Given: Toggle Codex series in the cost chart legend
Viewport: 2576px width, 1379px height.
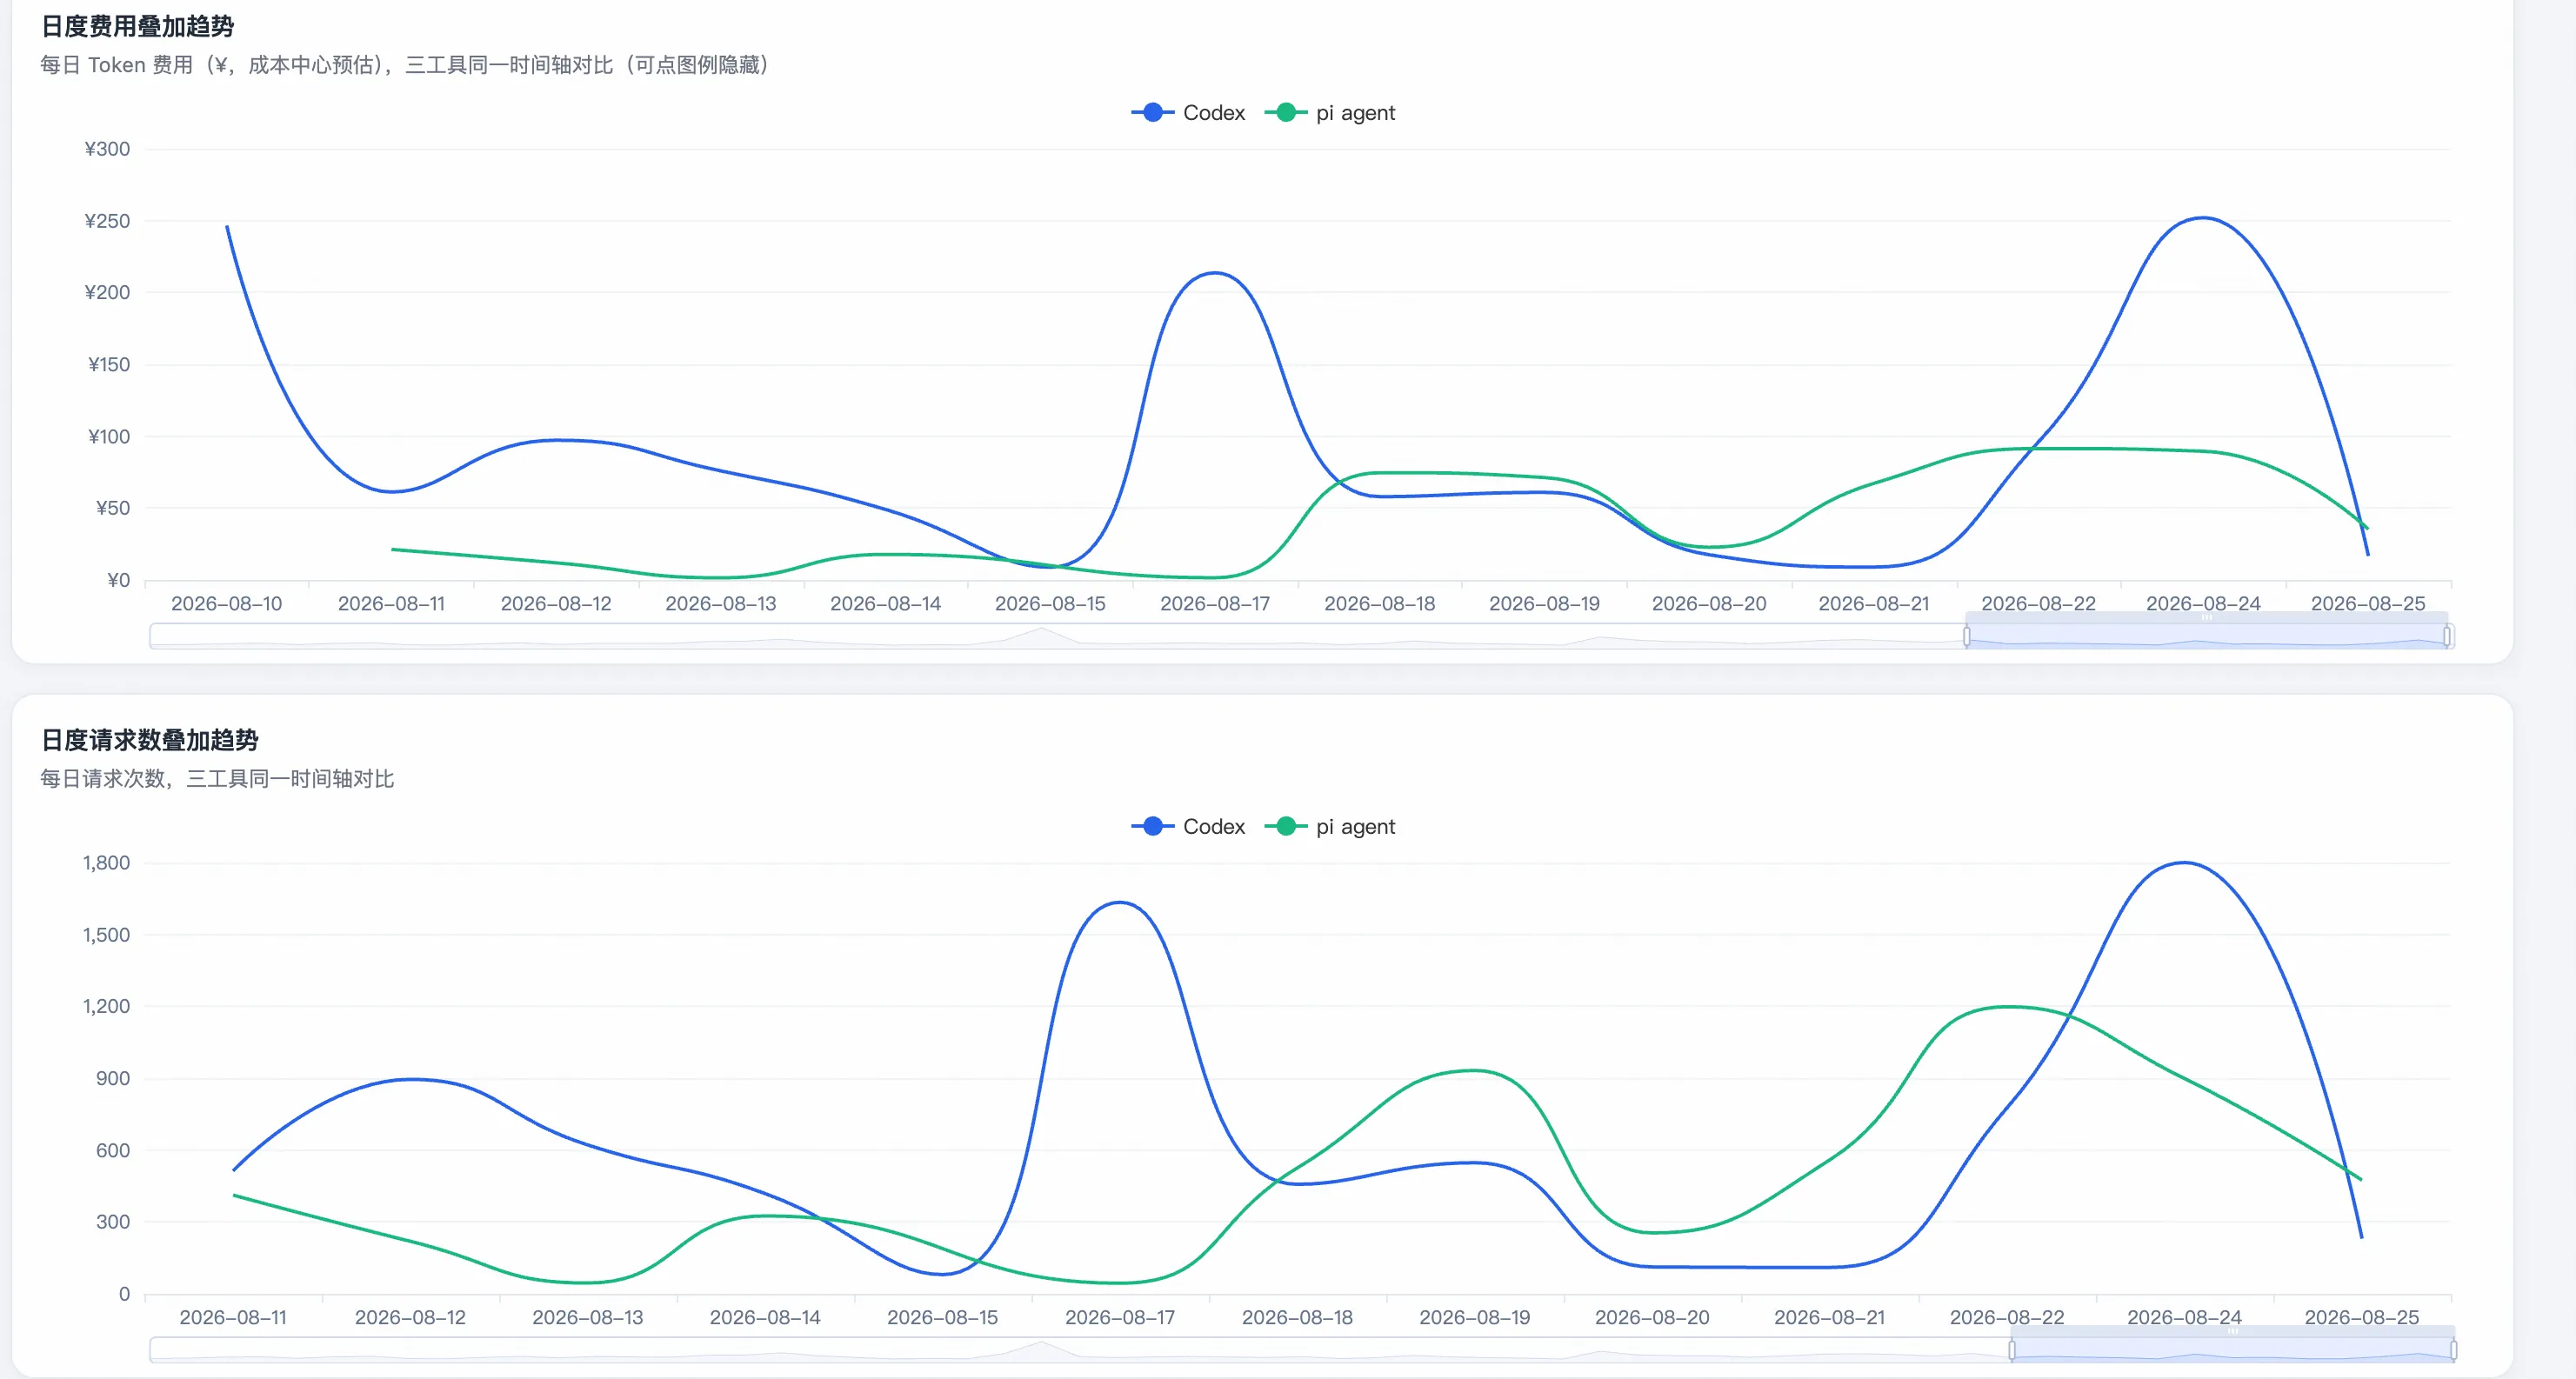Looking at the screenshot, I should [x=1188, y=113].
